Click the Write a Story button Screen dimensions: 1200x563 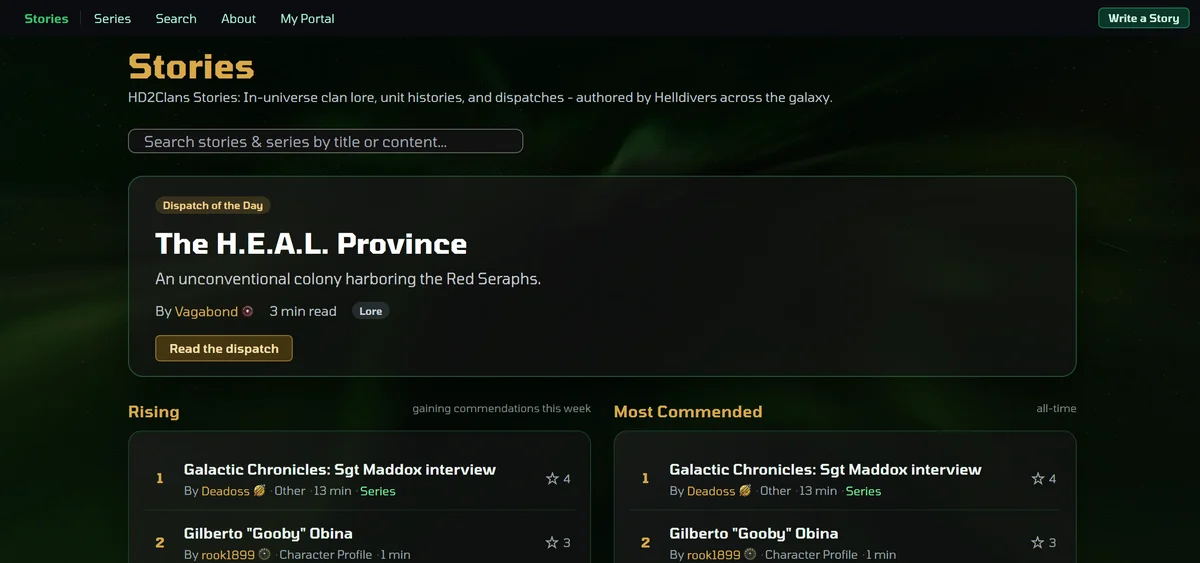[x=1143, y=18]
